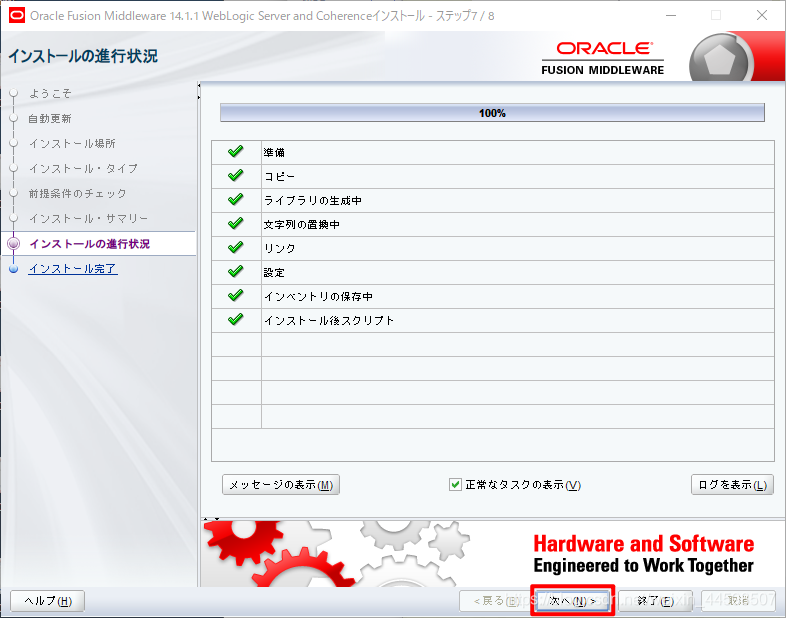The height and width of the screenshot is (618, 786).
Task: Click the 準備 task row text
Action: [274, 152]
